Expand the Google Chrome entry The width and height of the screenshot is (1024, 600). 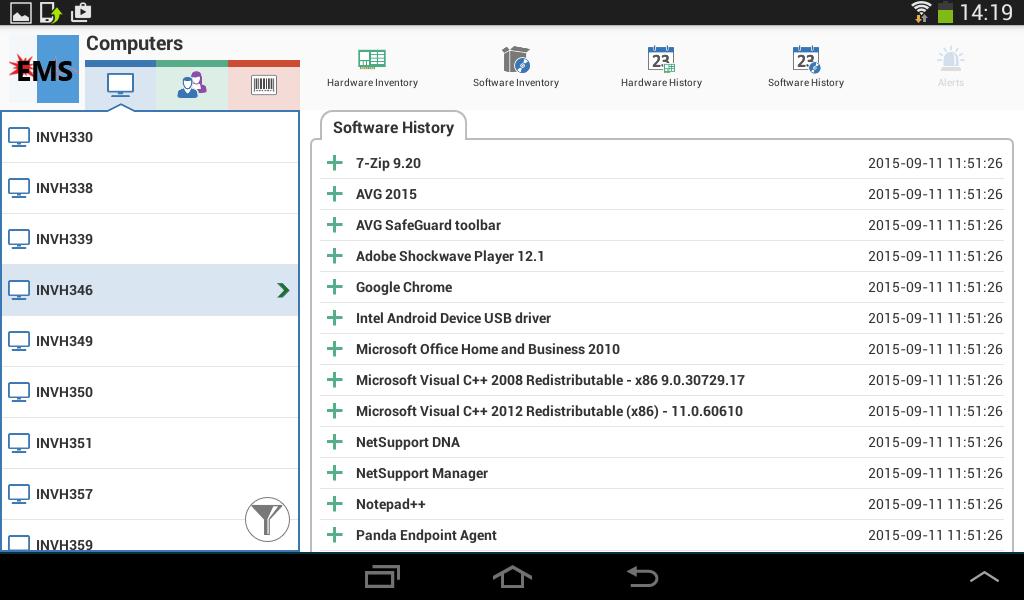(x=334, y=287)
